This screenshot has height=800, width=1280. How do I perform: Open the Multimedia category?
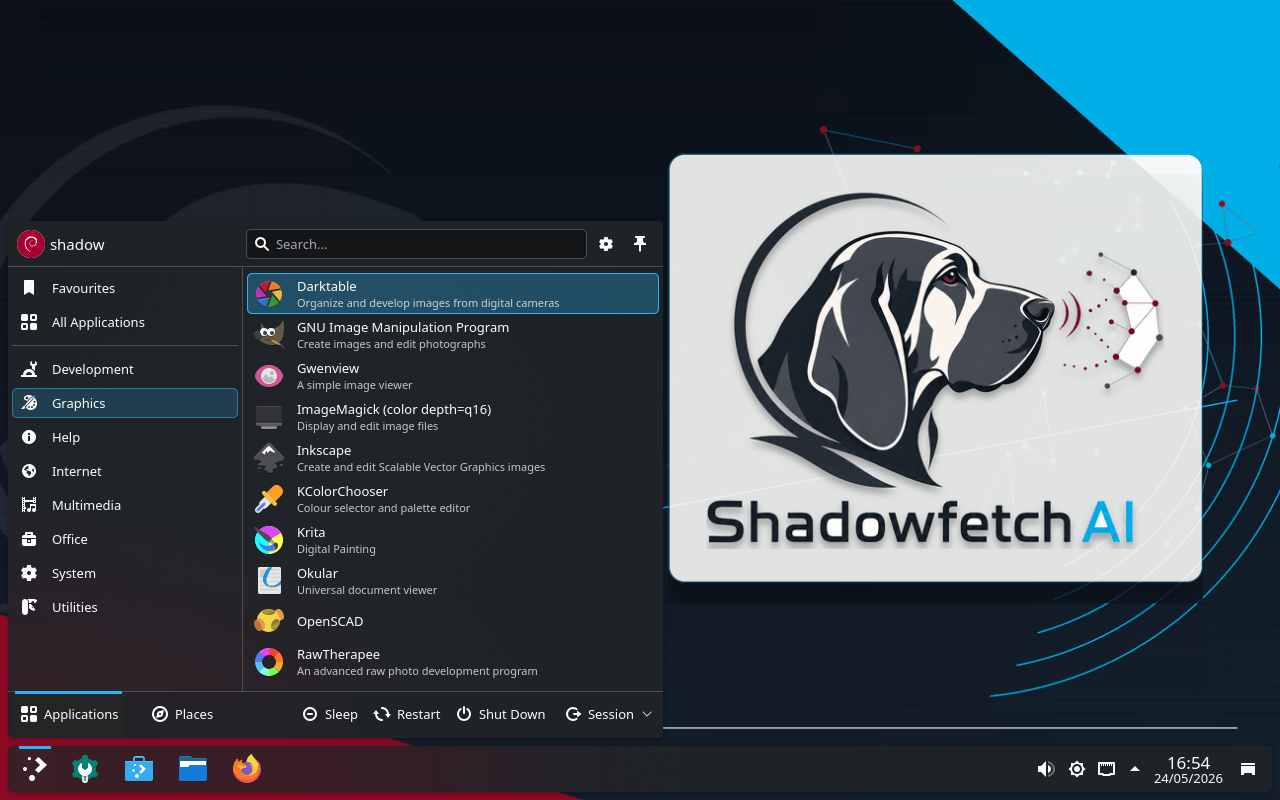pos(125,505)
